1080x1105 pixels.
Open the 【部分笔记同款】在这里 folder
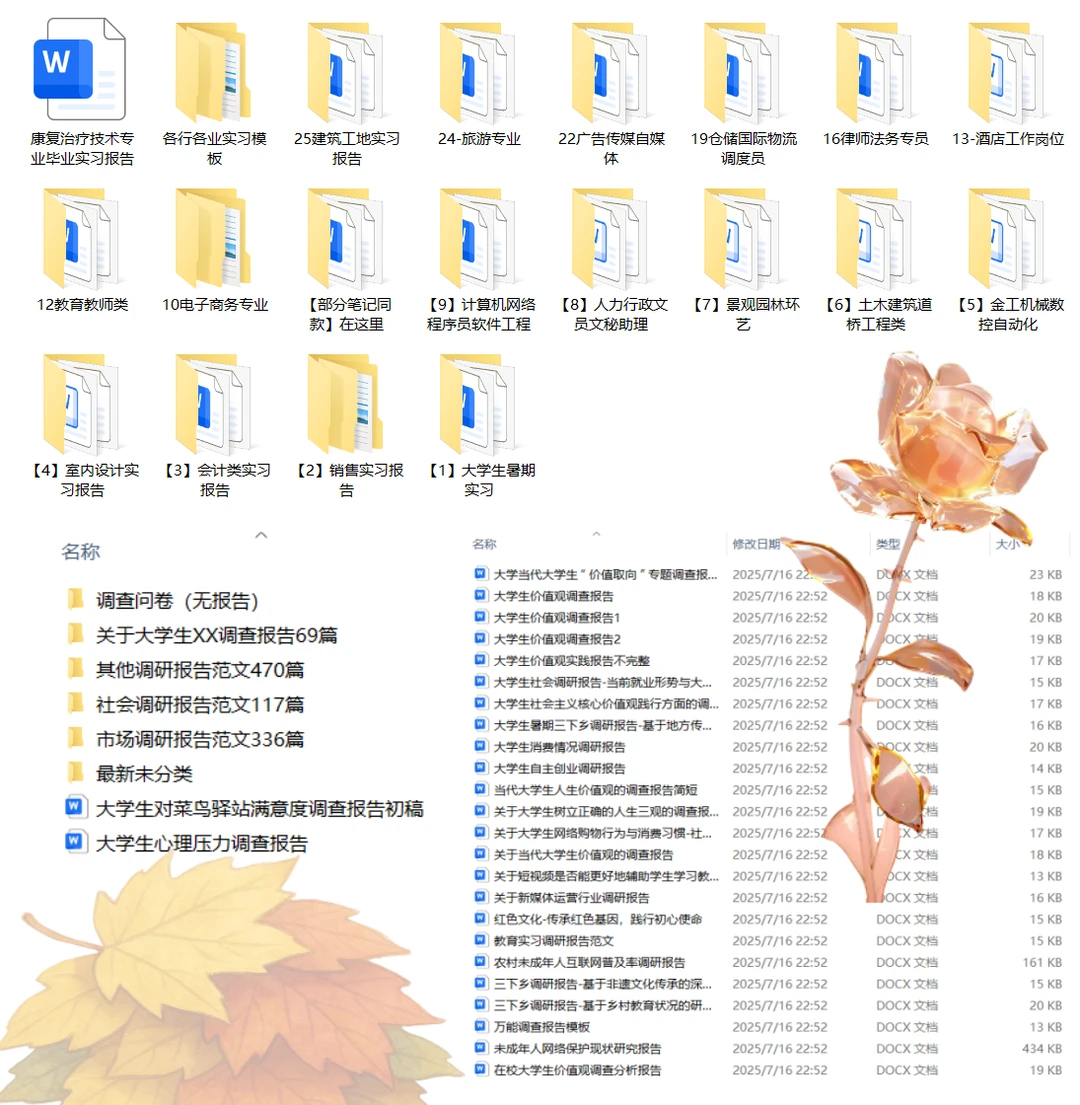(x=345, y=245)
